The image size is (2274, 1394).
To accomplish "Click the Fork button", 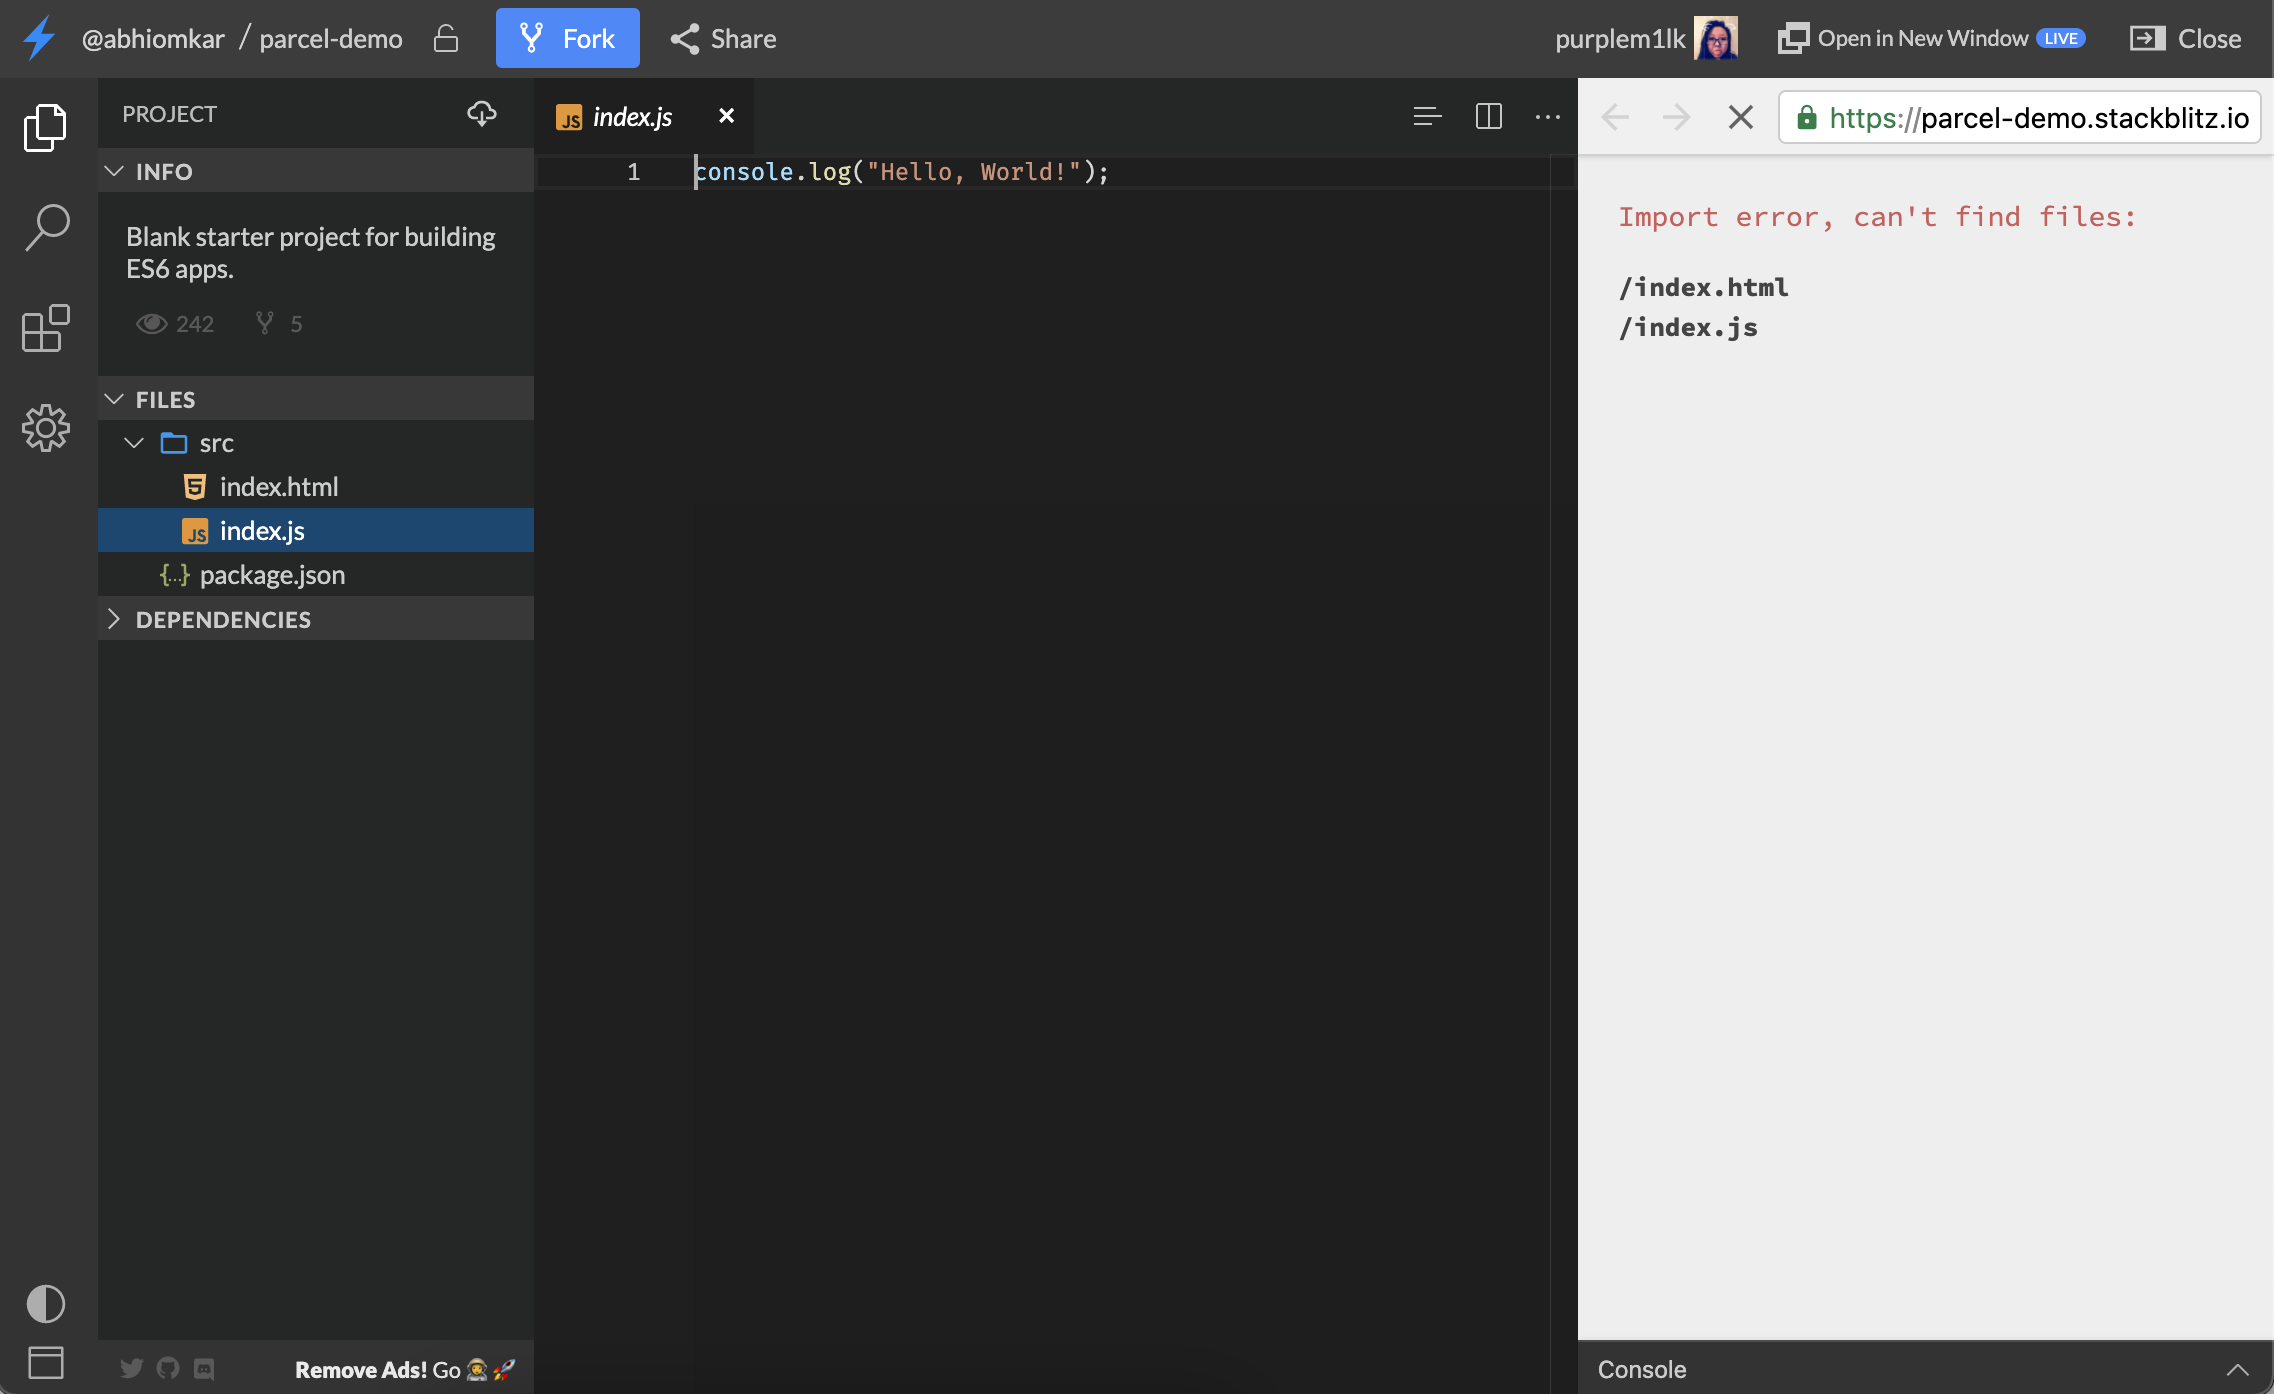I will [x=567, y=38].
